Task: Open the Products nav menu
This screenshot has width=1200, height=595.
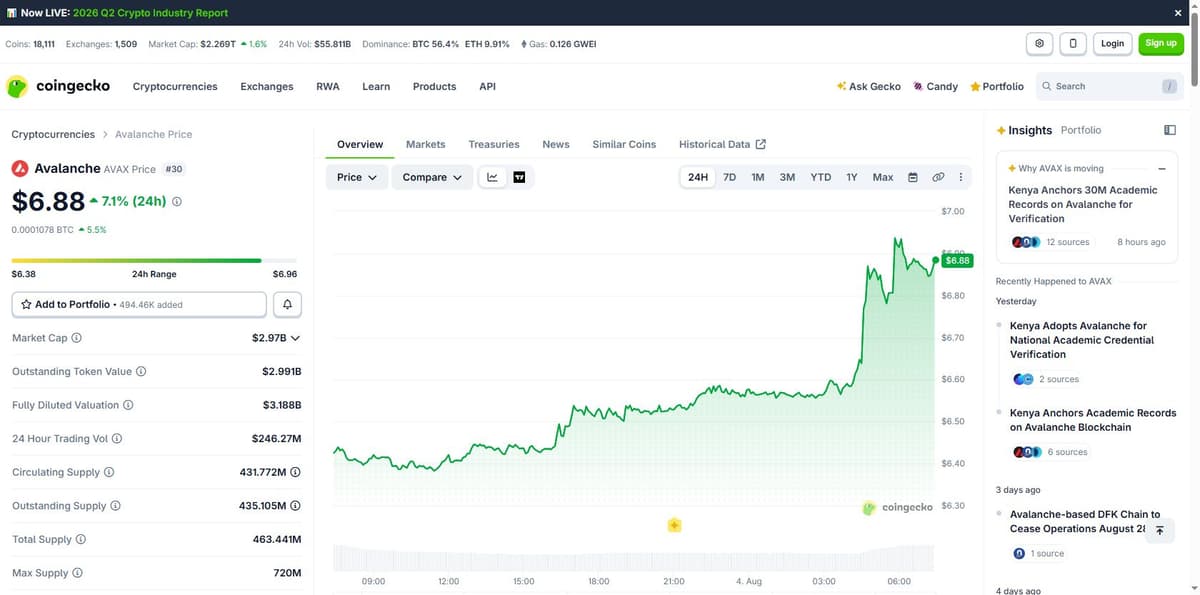Action: pyautogui.click(x=434, y=86)
